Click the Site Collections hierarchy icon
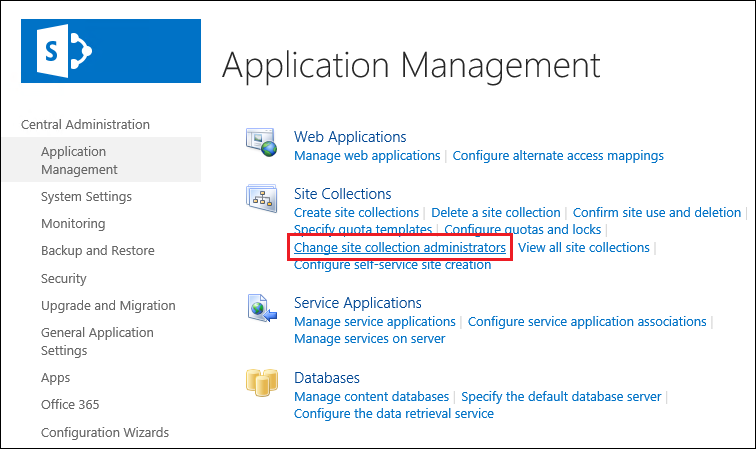756x449 pixels. (261, 198)
